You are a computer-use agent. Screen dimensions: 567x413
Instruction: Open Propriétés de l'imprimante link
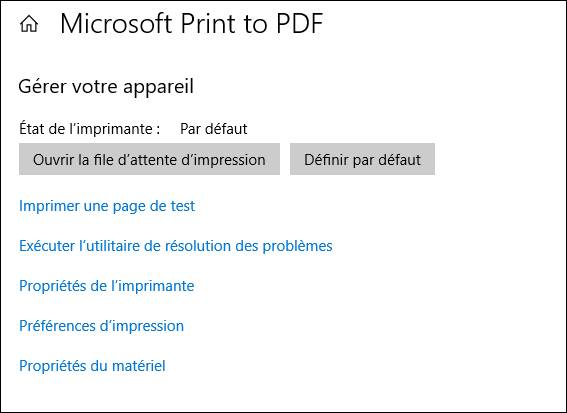coord(107,286)
